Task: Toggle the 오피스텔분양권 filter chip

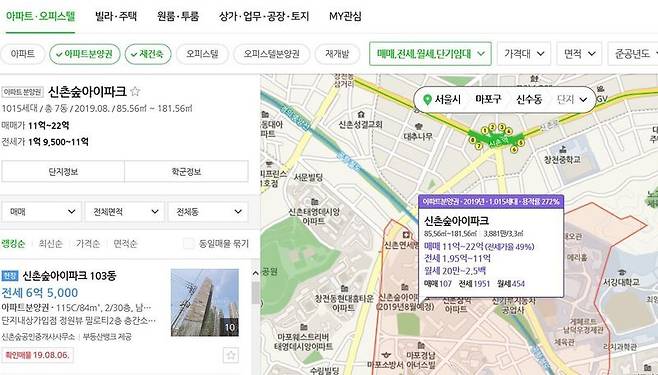Action: click(x=272, y=54)
